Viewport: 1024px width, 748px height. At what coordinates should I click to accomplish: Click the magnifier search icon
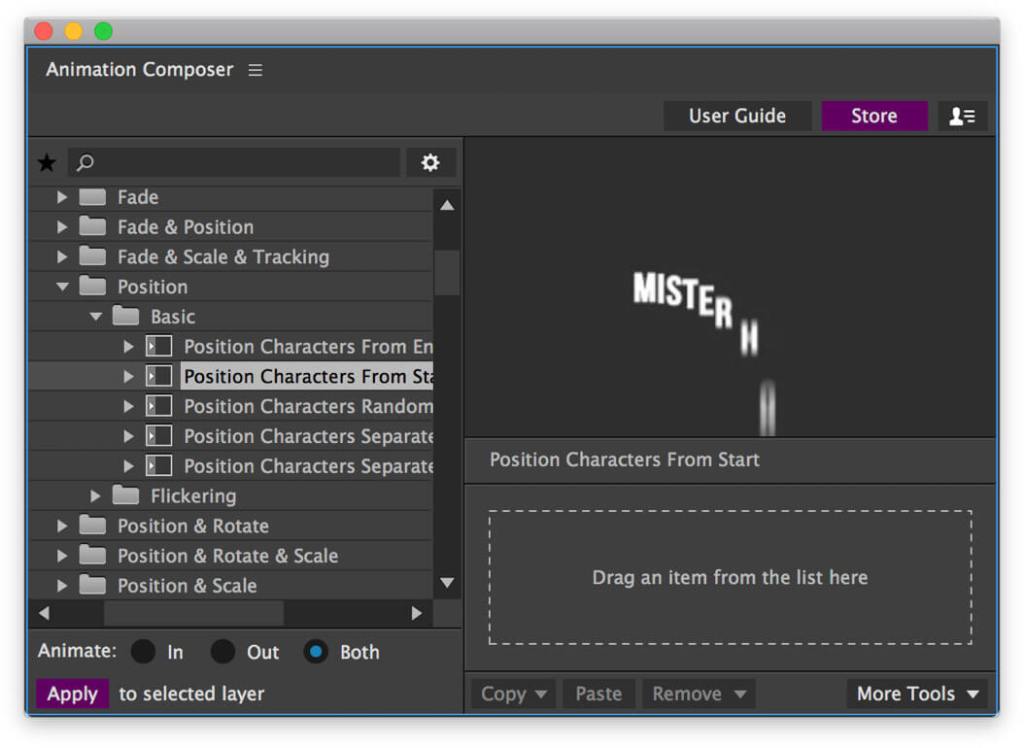coord(85,162)
